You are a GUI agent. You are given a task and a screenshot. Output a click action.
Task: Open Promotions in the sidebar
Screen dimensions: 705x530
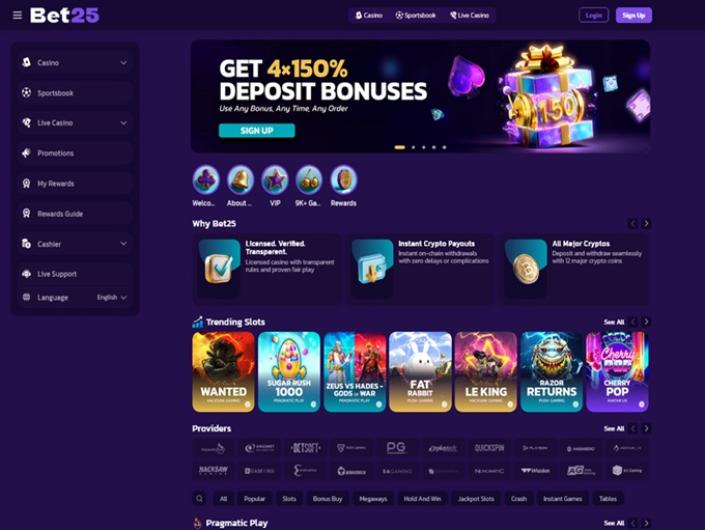[x=75, y=153]
